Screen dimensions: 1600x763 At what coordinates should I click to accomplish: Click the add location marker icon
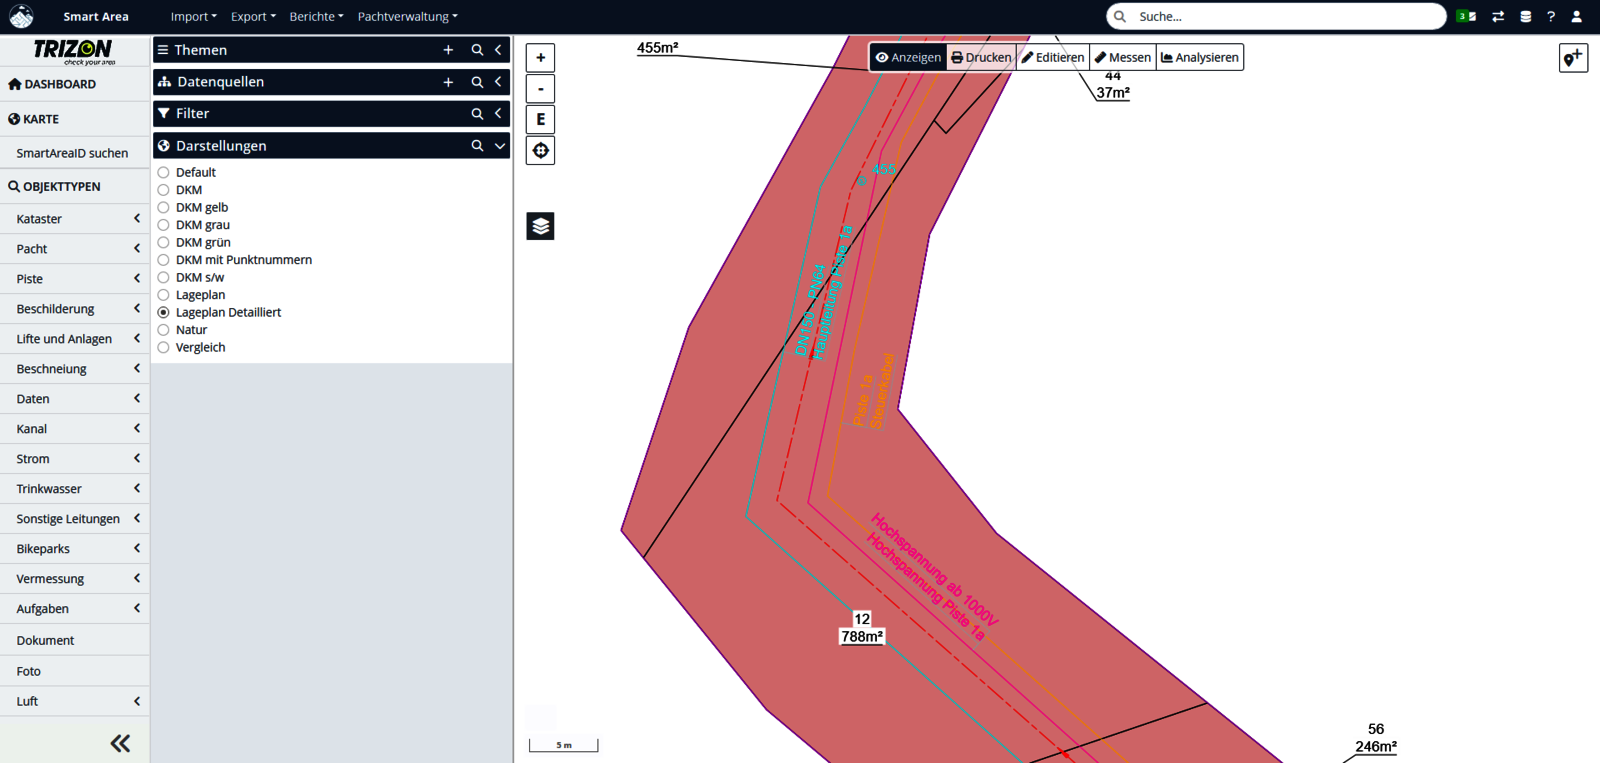(1572, 58)
